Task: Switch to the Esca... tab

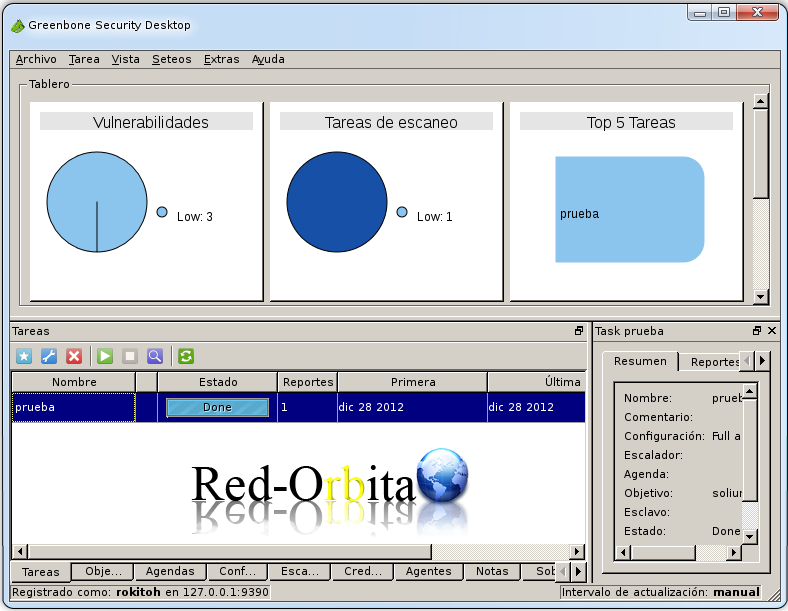Action: tap(300, 571)
